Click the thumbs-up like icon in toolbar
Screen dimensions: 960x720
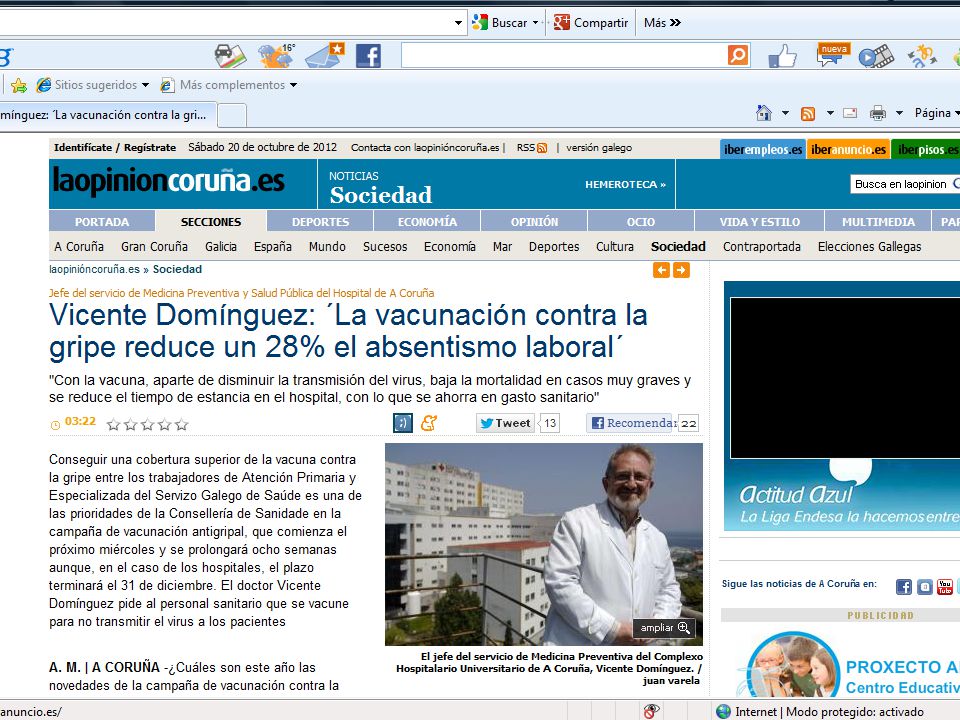tap(782, 56)
